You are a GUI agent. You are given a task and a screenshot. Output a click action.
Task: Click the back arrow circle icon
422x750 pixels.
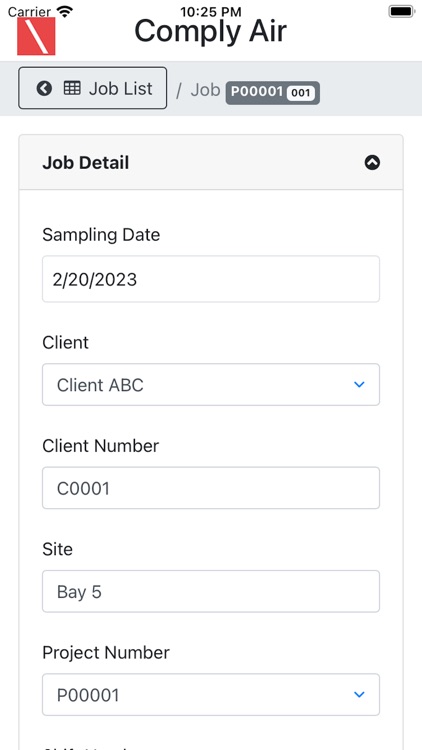click(44, 88)
